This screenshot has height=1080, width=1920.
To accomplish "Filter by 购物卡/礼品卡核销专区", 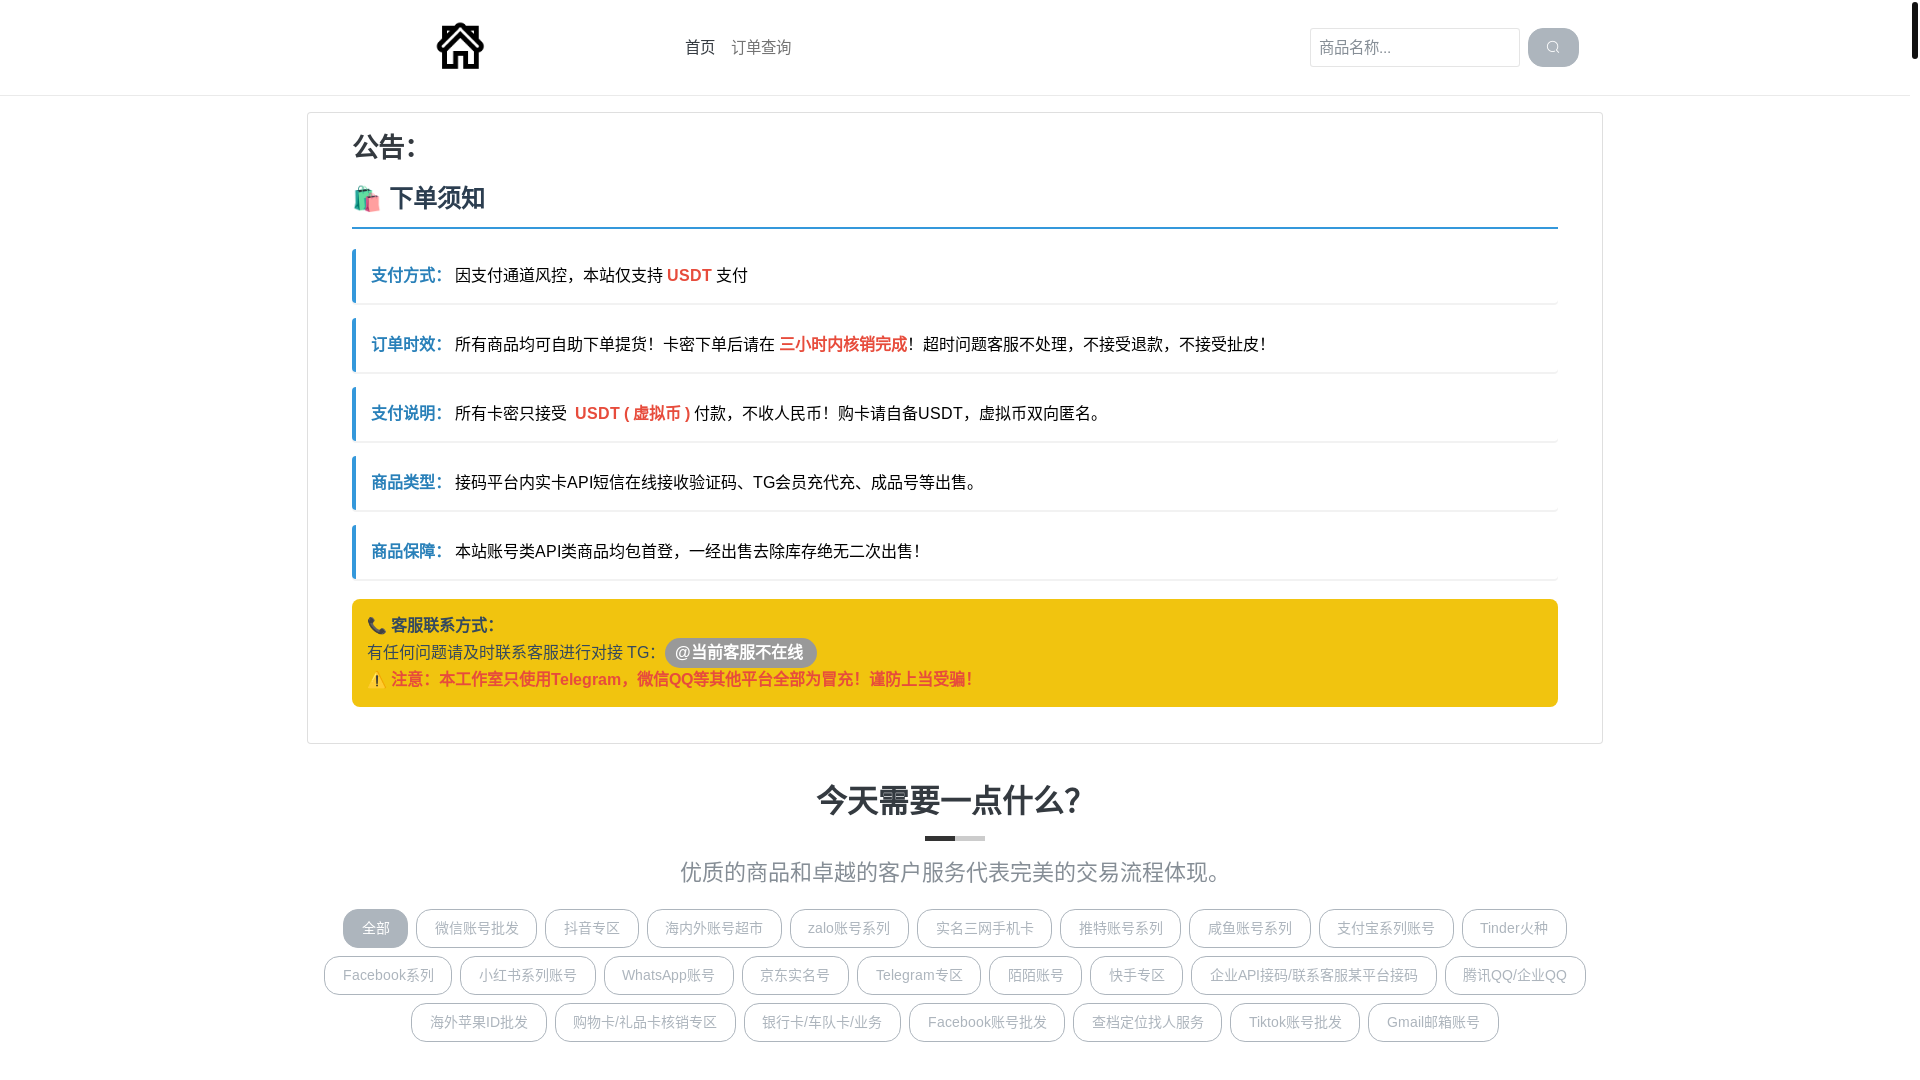I will click(645, 1022).
